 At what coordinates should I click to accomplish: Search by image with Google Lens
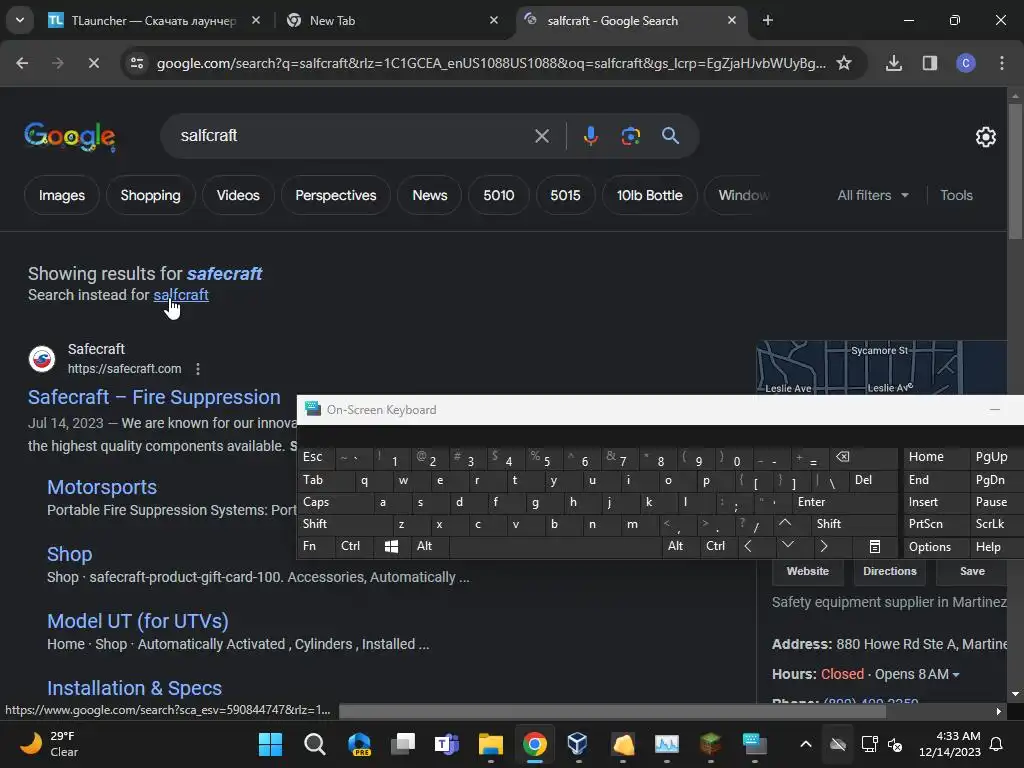point(630,136)
